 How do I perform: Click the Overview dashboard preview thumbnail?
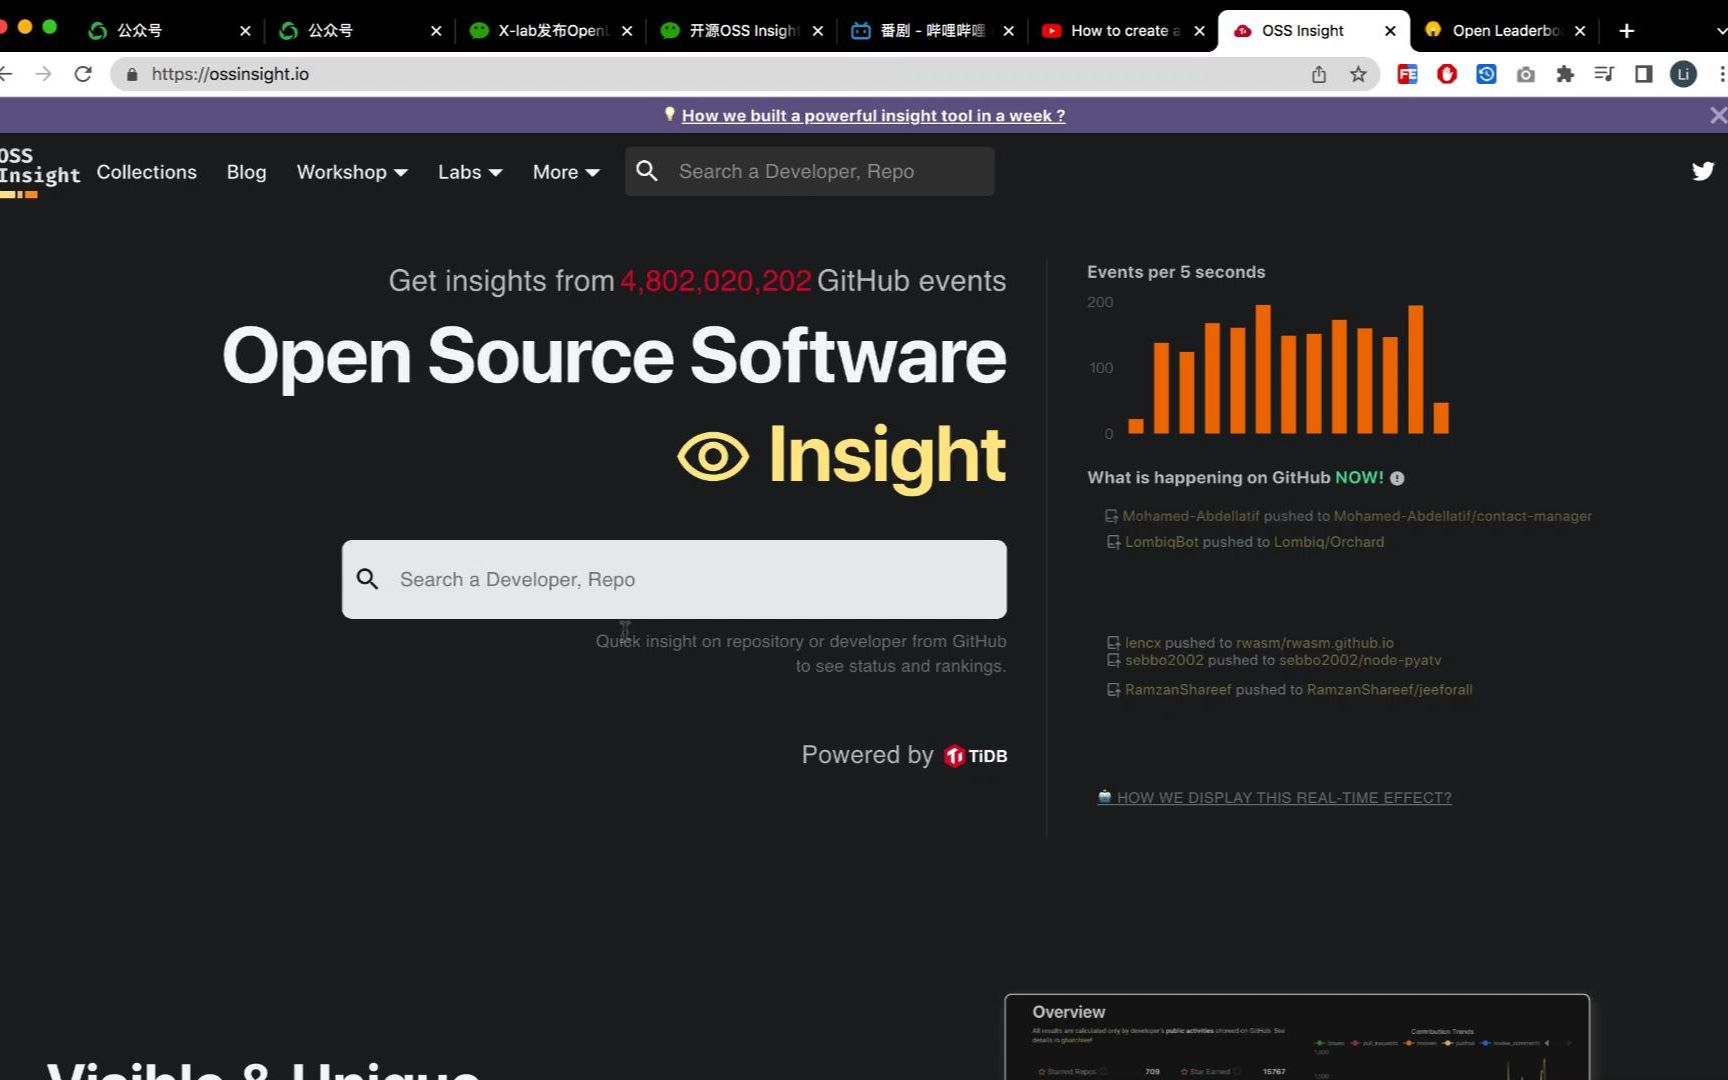(x=1296, y=1037)
